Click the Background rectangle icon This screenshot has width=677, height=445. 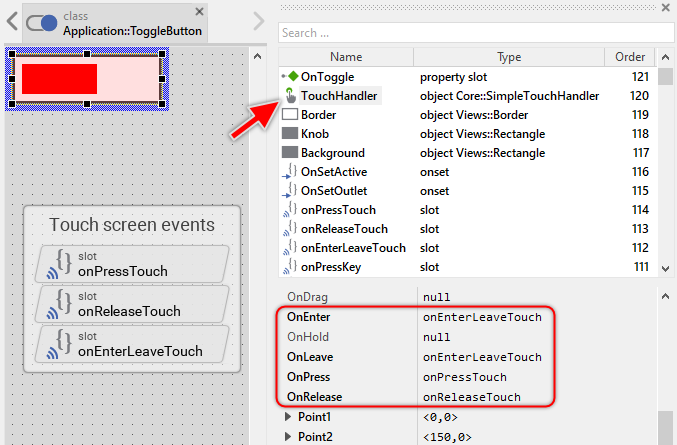[x=290, y=153]
